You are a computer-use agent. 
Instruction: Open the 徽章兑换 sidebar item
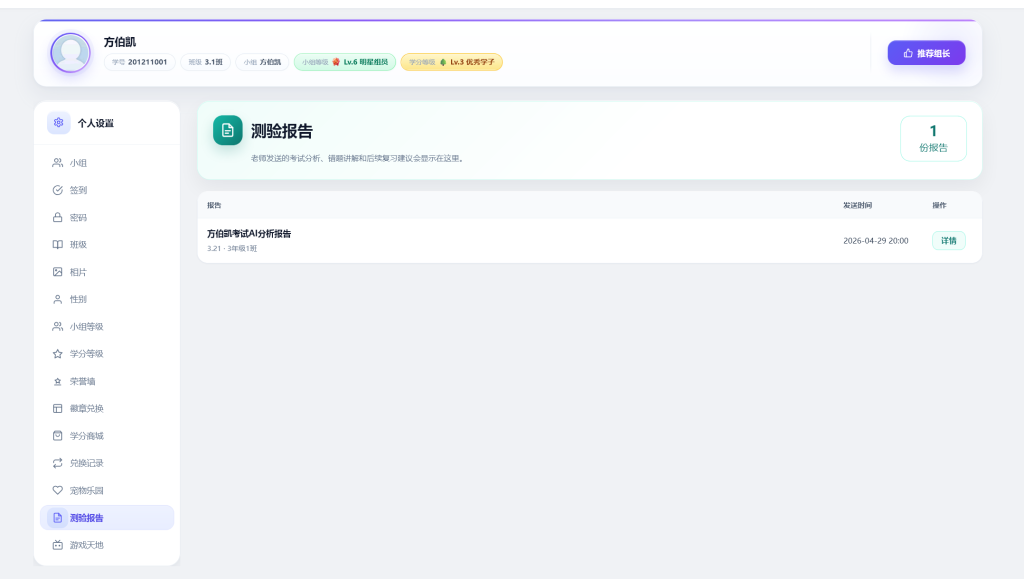106,409
